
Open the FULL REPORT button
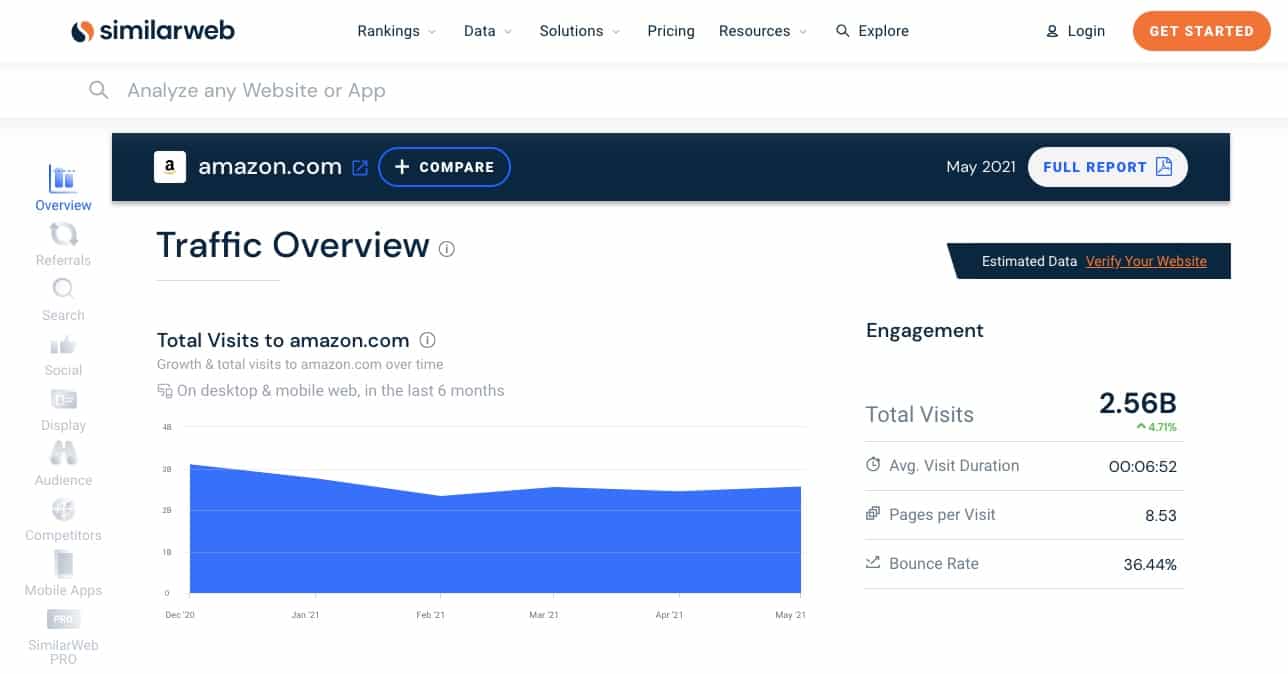(x=1107, y=167)
